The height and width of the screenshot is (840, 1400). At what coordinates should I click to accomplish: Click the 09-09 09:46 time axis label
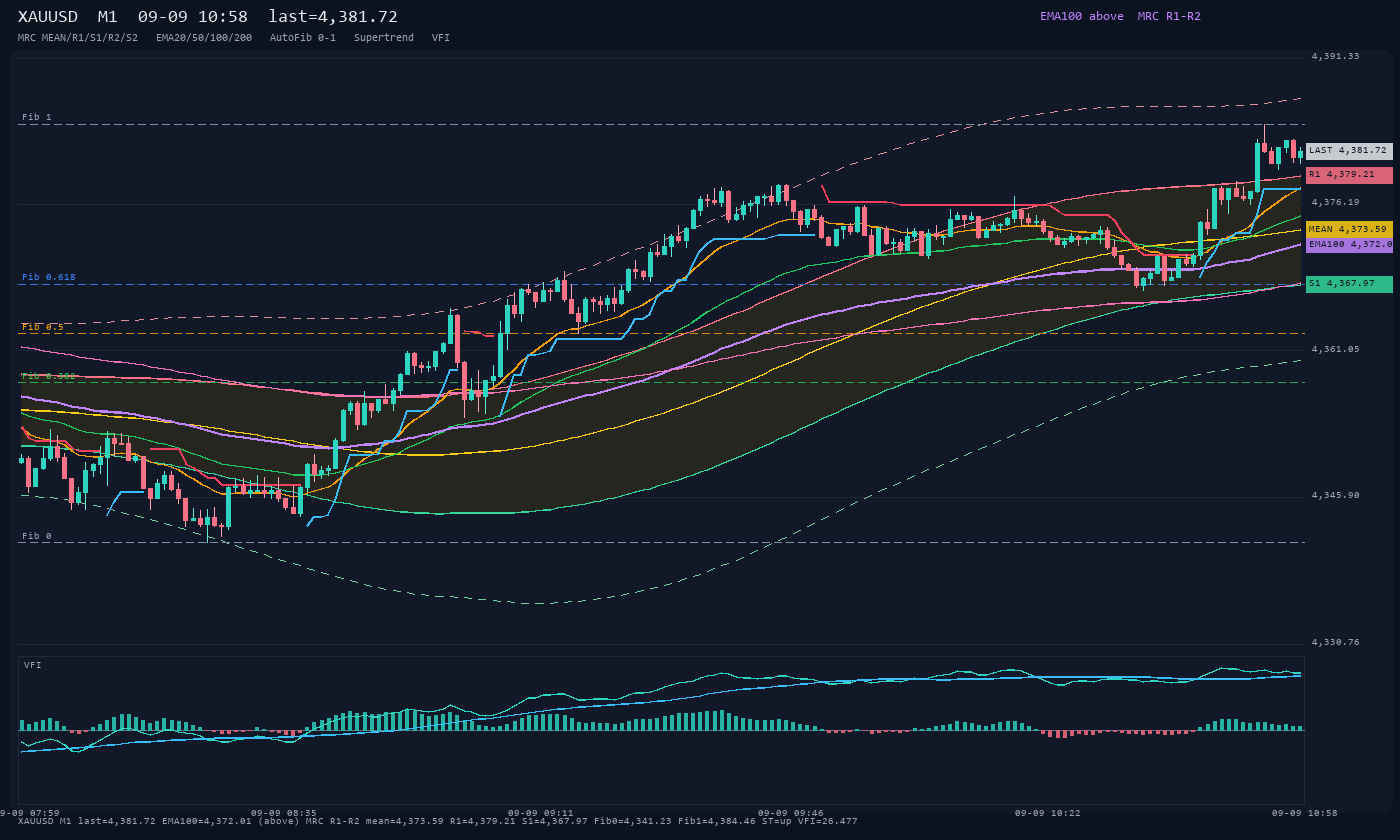[790, 813]
